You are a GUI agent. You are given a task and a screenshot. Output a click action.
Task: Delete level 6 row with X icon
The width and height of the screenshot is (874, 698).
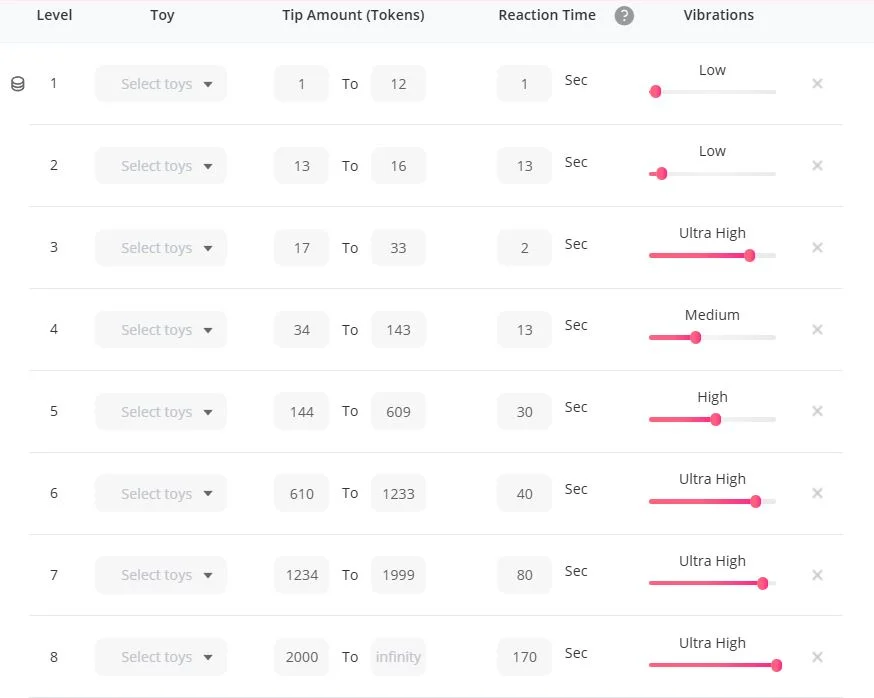[817, 494]
